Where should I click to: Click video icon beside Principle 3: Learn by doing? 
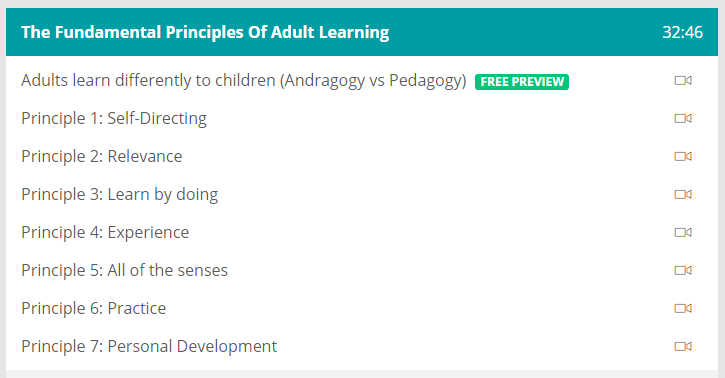click(x=683, y=194)
